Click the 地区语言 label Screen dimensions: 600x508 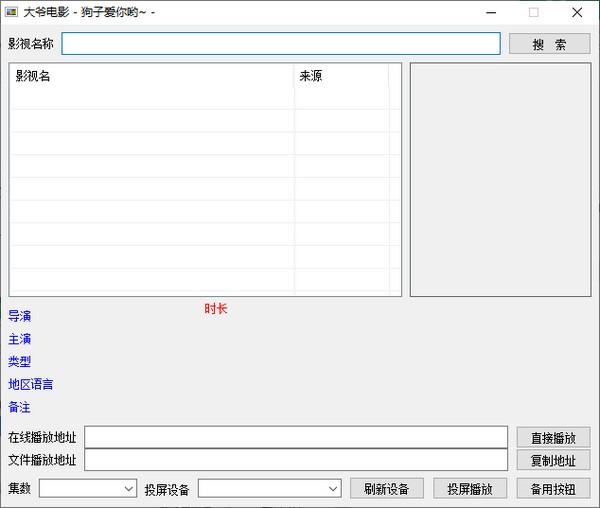(31, 384)
